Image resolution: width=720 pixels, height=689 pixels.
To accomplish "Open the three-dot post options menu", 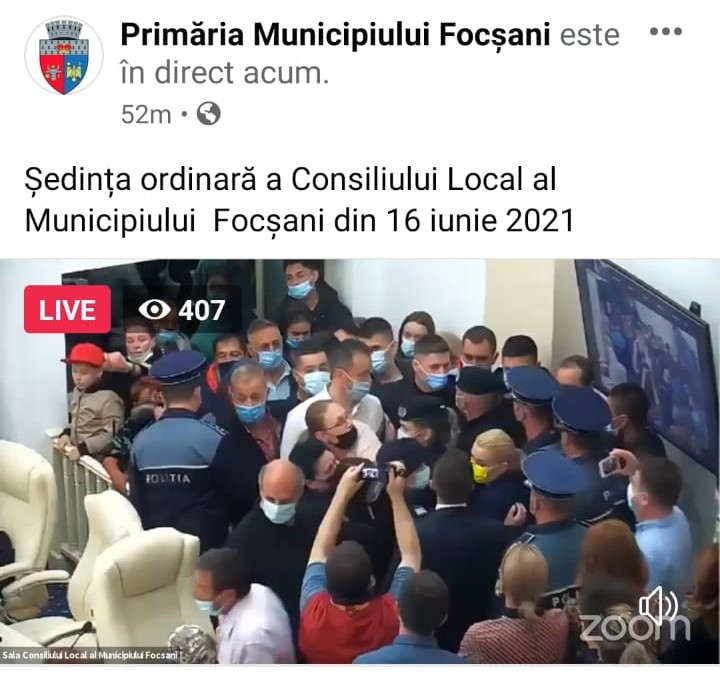I will (666, 32).
